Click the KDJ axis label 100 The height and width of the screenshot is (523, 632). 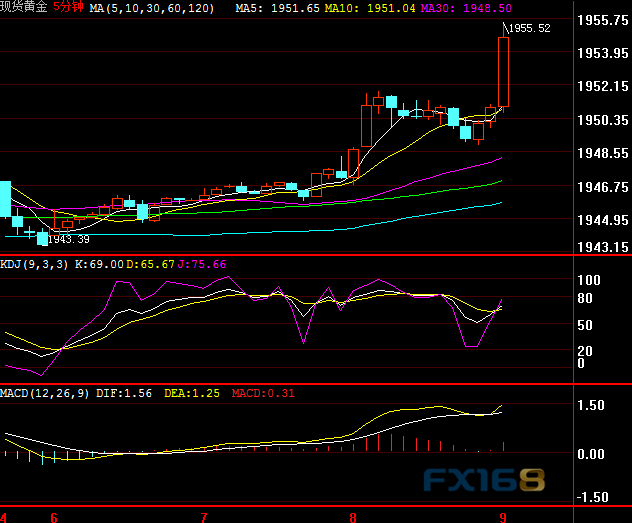pos(589,280)
